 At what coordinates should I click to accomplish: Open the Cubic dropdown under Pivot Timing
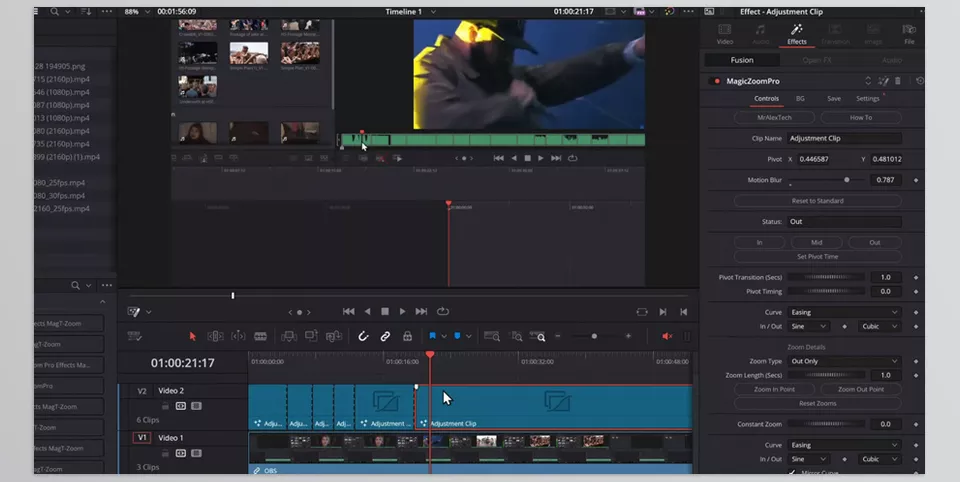coord(879,326)
